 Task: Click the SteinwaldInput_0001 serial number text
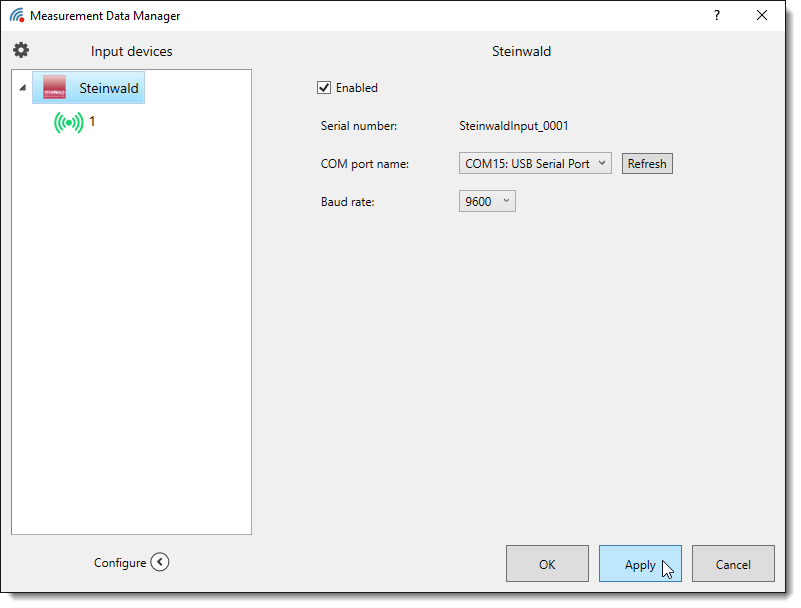513,126
